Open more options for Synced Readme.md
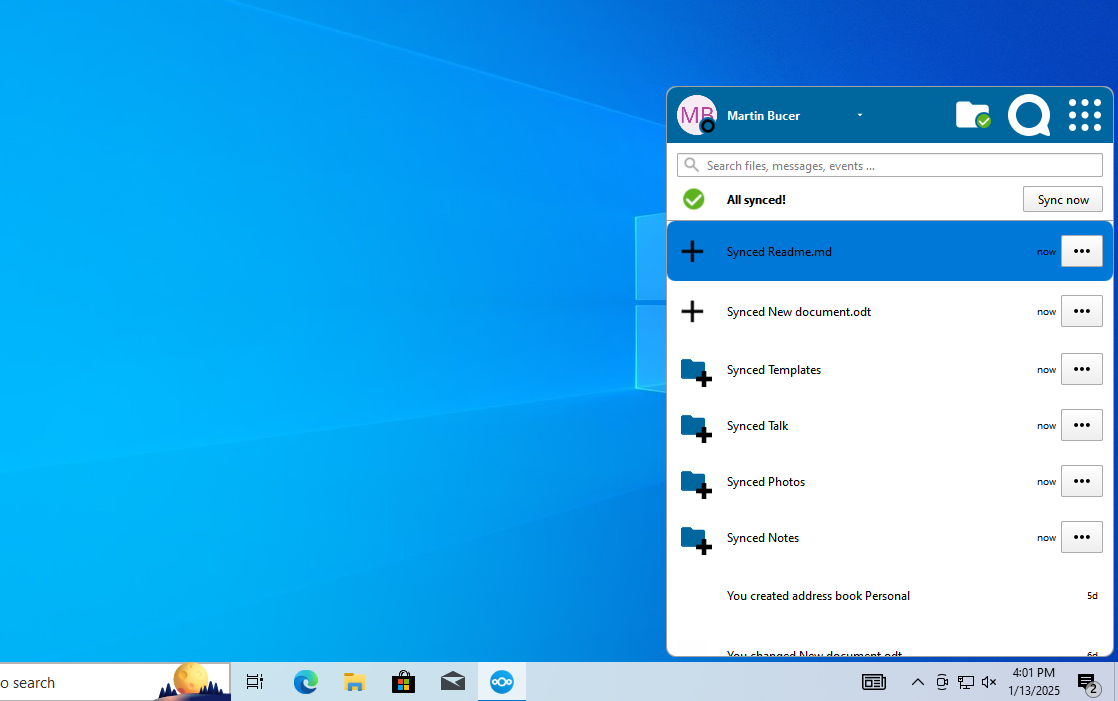This screenshot has width=1118, height=701. click(1082, 251)
